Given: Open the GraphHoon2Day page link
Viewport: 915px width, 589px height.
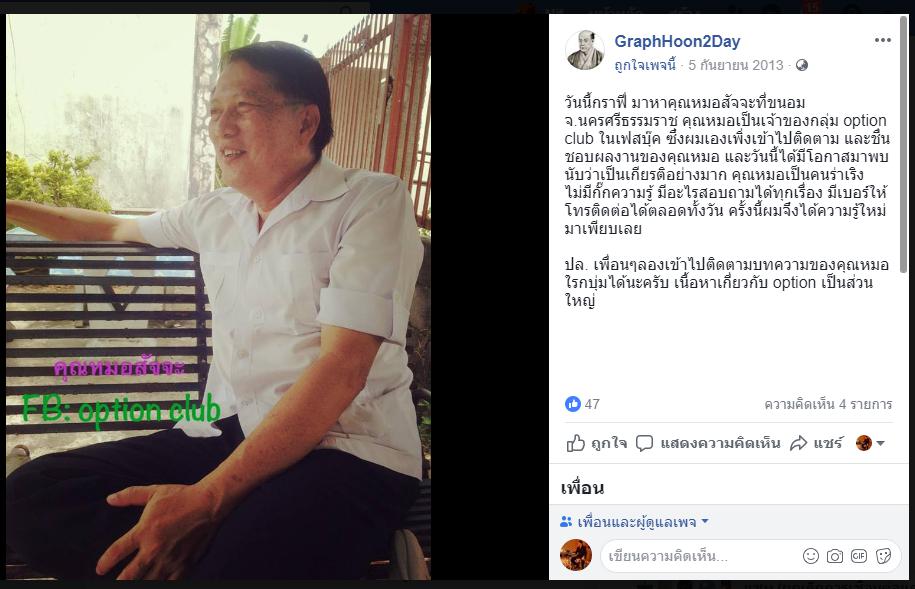Looking at the screenshot, I should coord(677,41).
